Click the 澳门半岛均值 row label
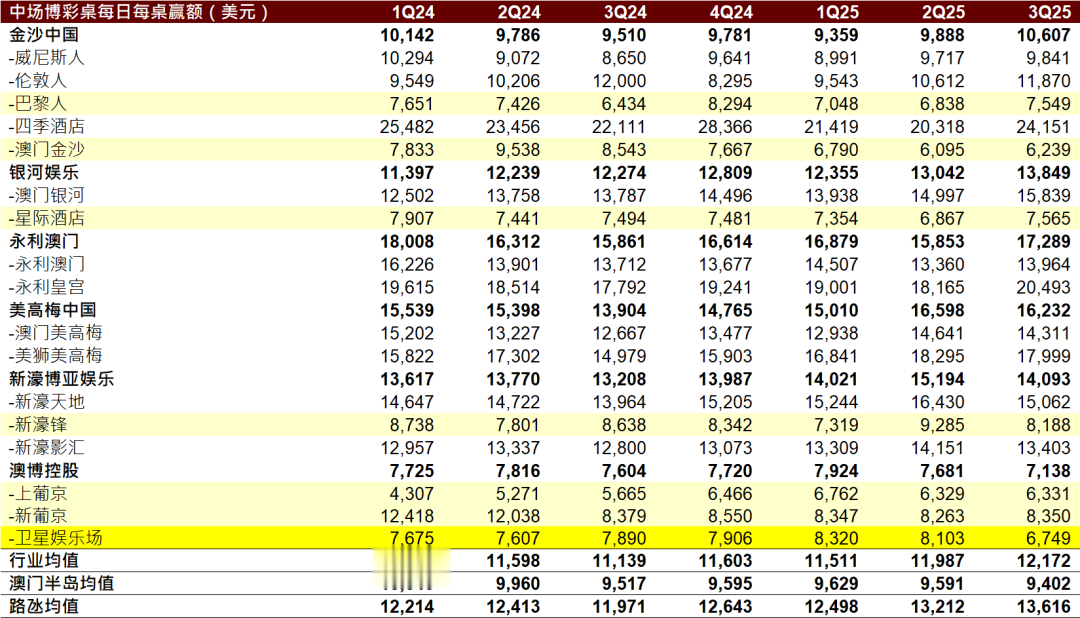 [x=61, y=584]
